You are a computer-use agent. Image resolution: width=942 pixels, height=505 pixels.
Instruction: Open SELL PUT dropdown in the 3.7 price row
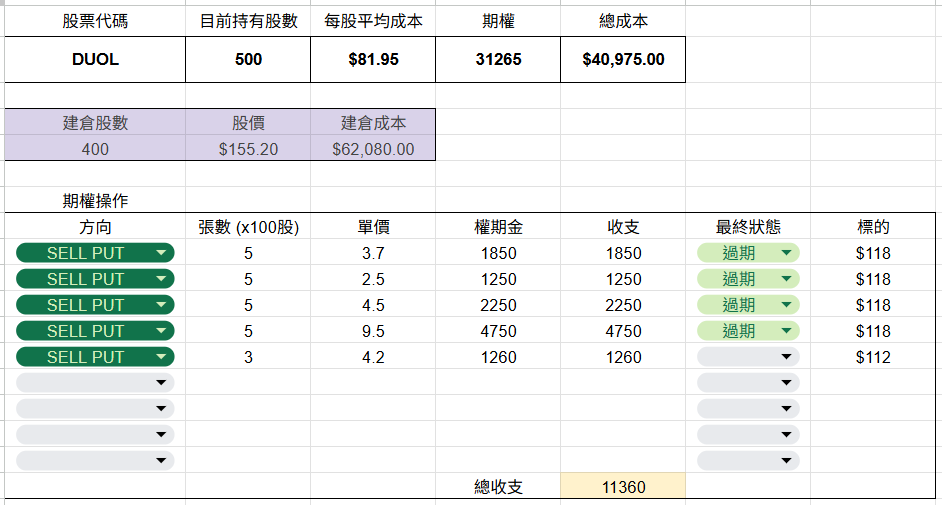[95, 253]
